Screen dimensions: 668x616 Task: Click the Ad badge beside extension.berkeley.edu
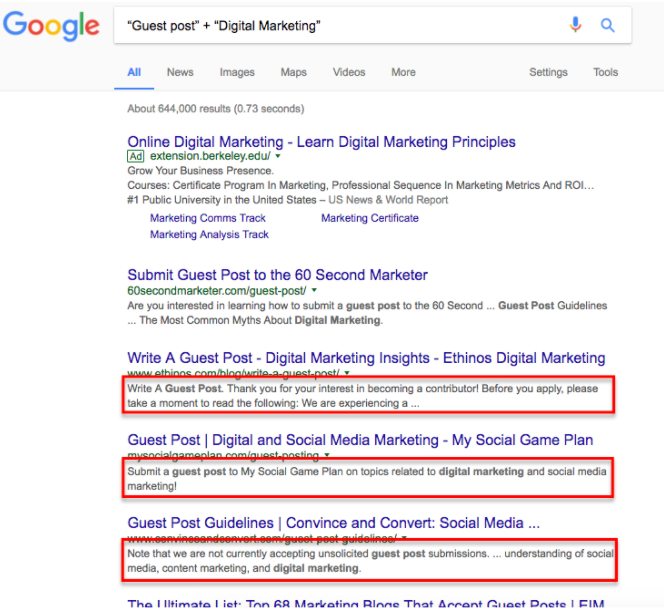pos(135,156)
